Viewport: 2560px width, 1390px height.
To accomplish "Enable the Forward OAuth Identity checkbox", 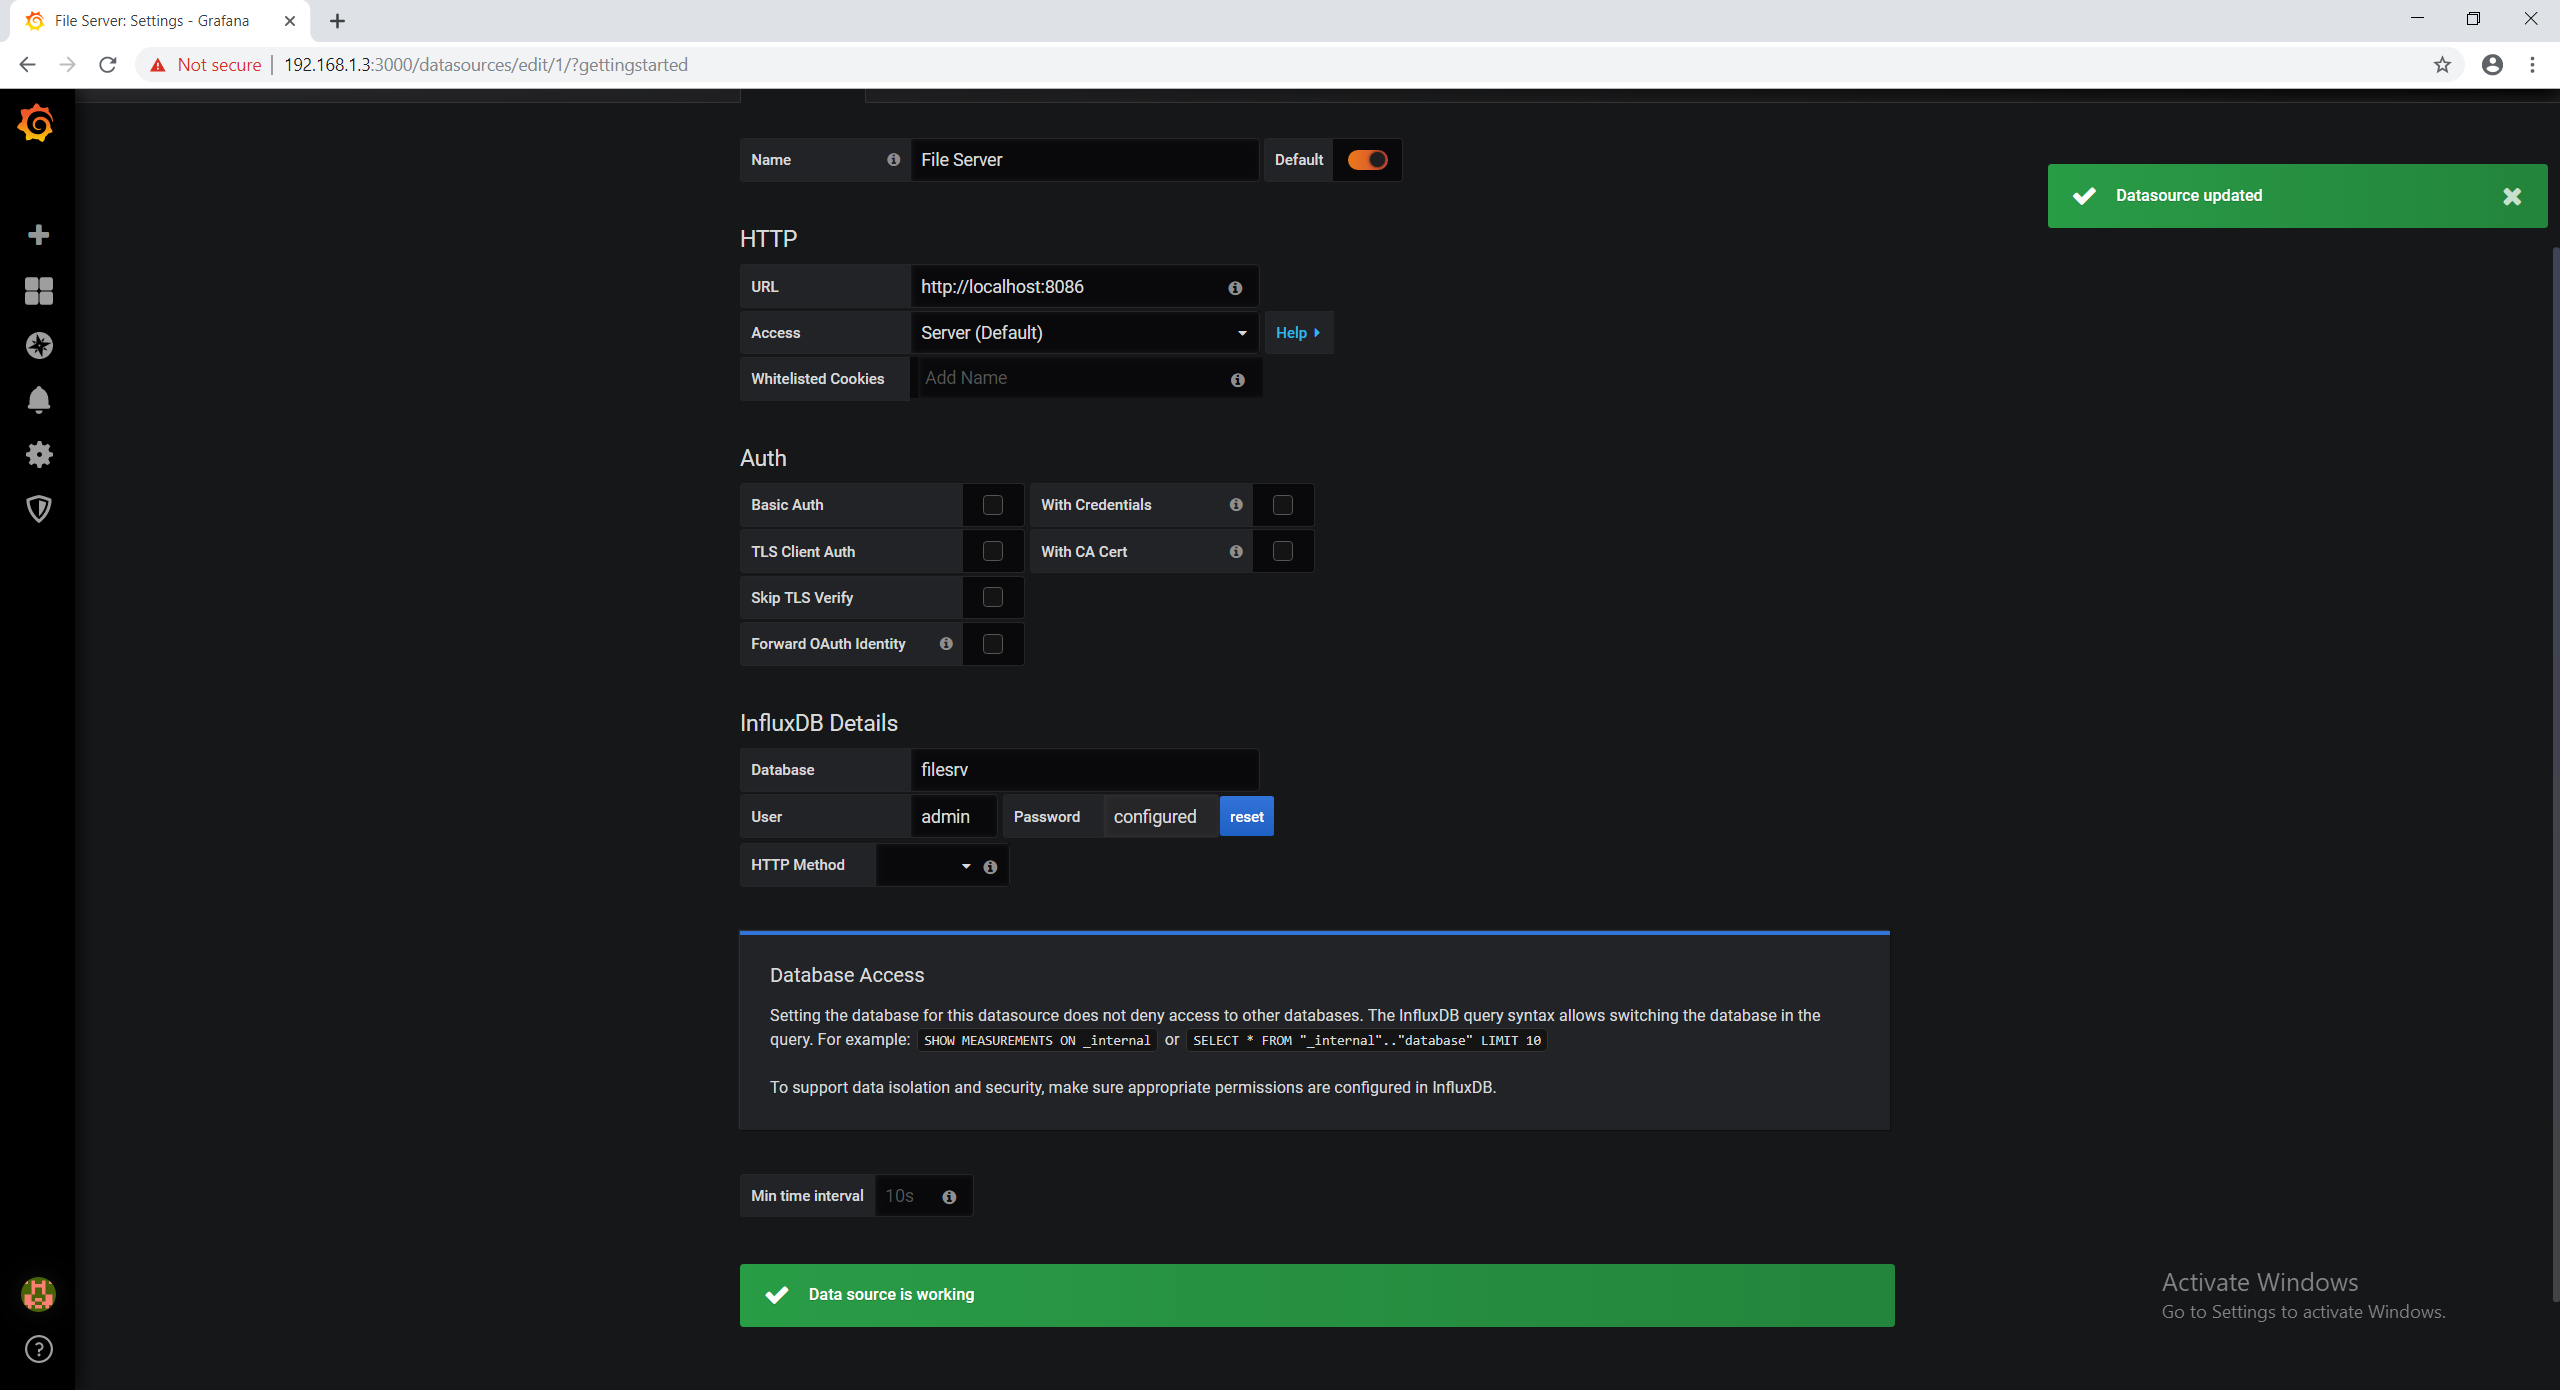I will (993, 644).
